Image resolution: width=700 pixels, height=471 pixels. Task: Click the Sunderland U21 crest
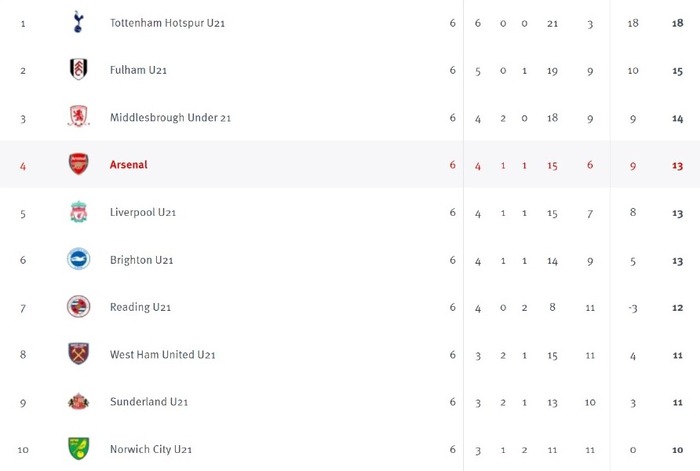click(79, 401)
